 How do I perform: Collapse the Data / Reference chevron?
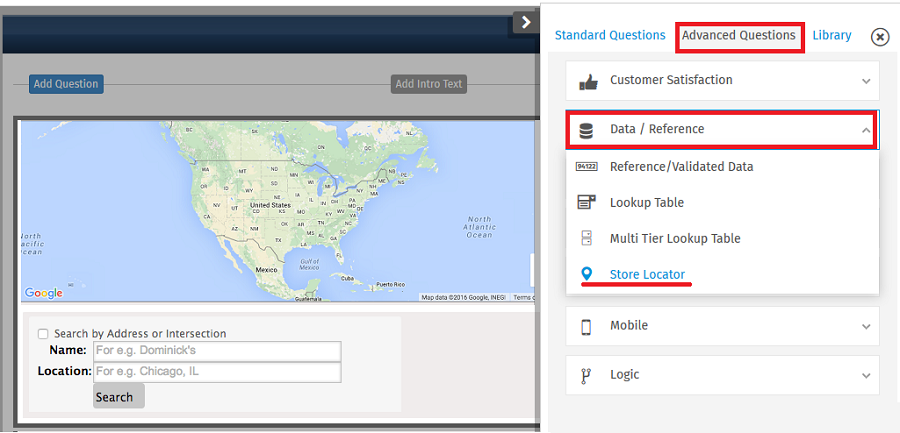point(866,130)
